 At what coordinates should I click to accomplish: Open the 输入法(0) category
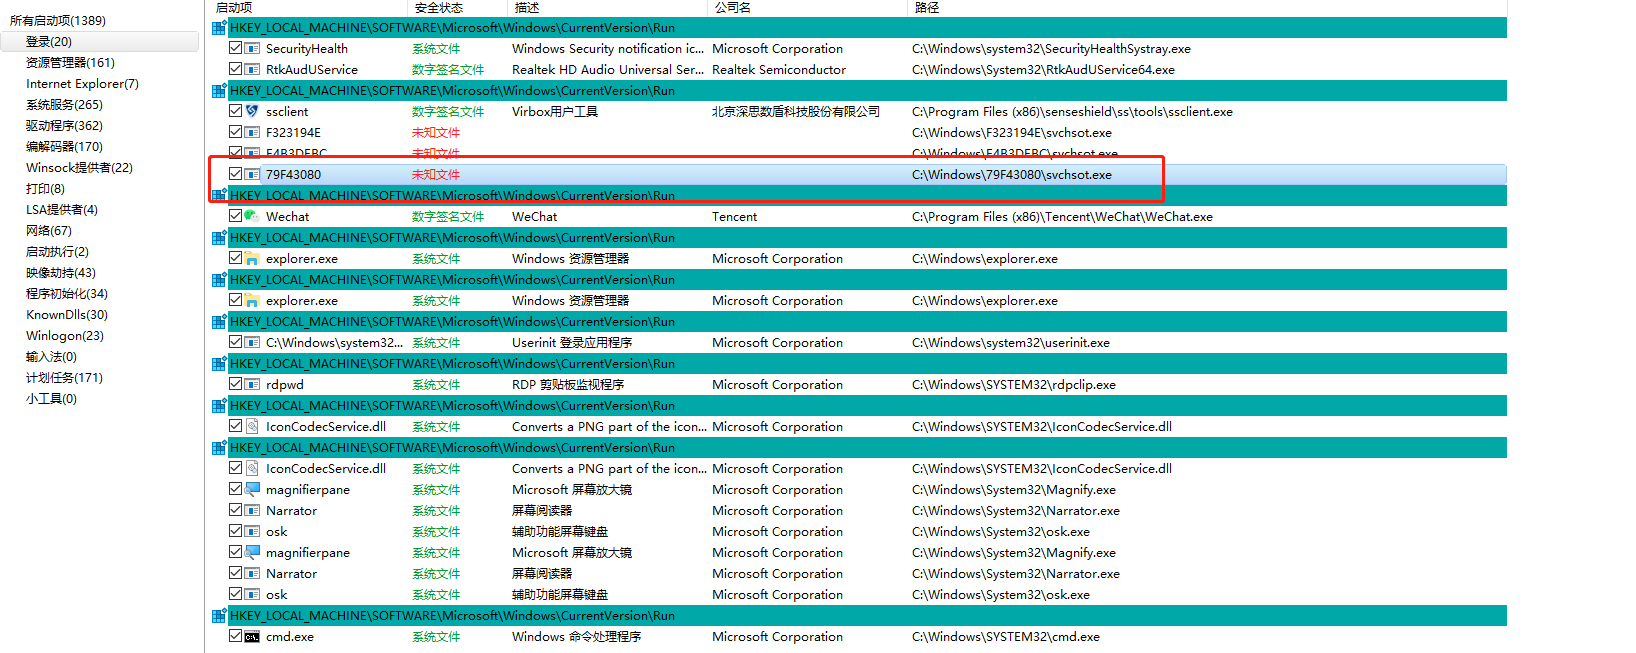pos(51,356)
